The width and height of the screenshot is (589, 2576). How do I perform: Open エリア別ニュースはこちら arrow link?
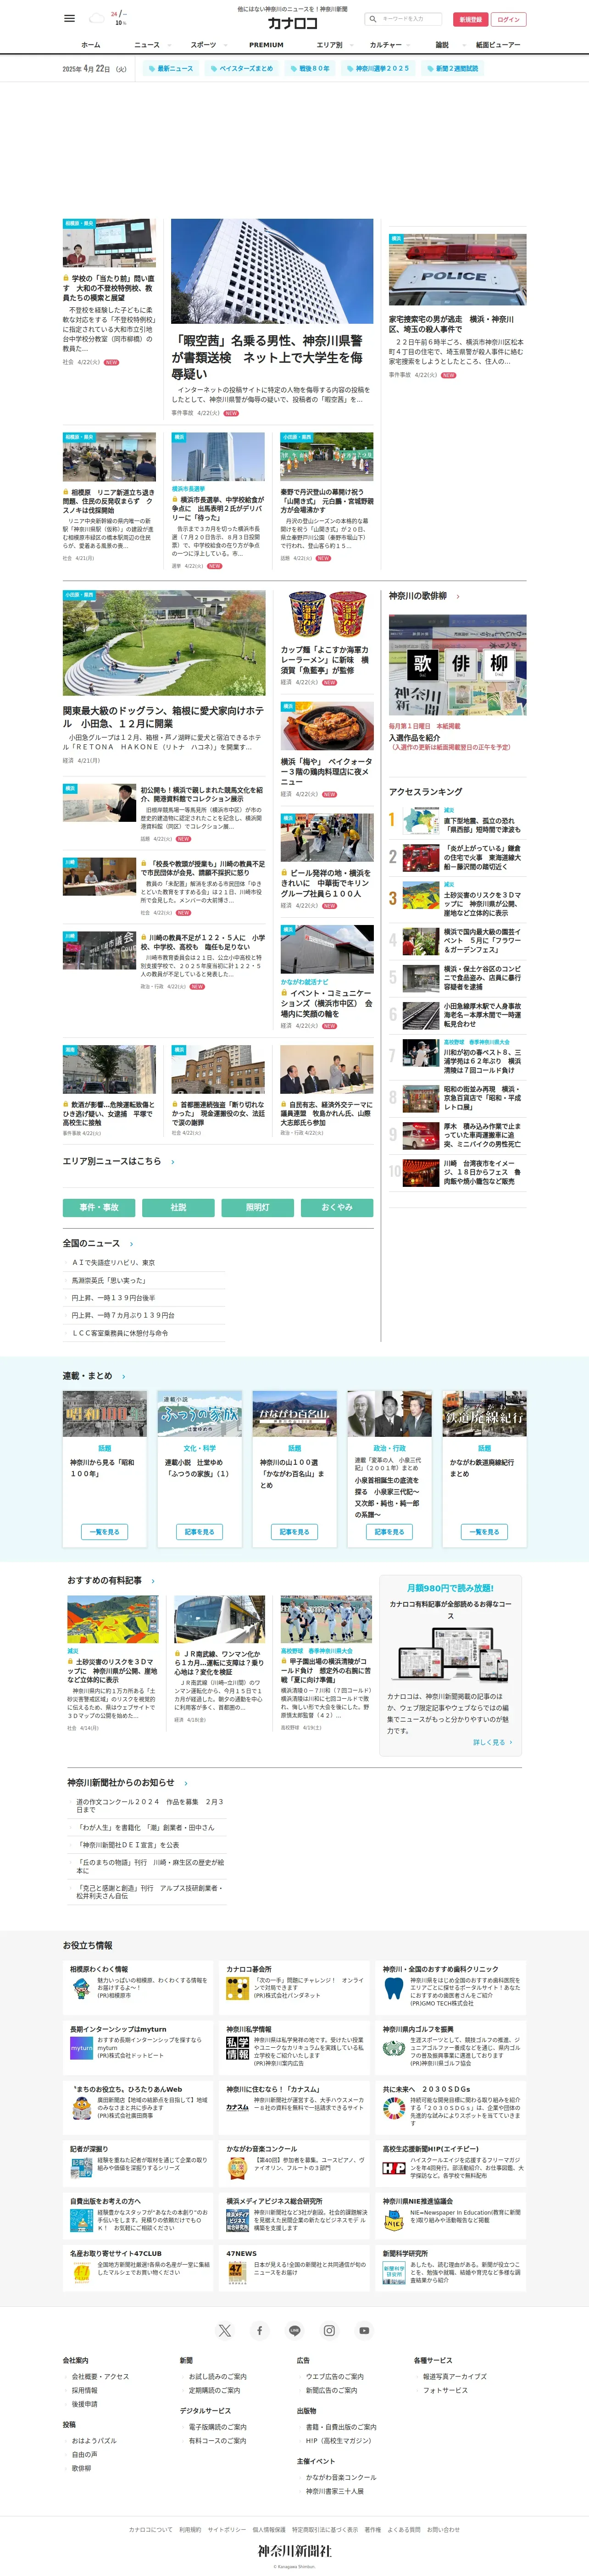click(x=173, y=1162)
